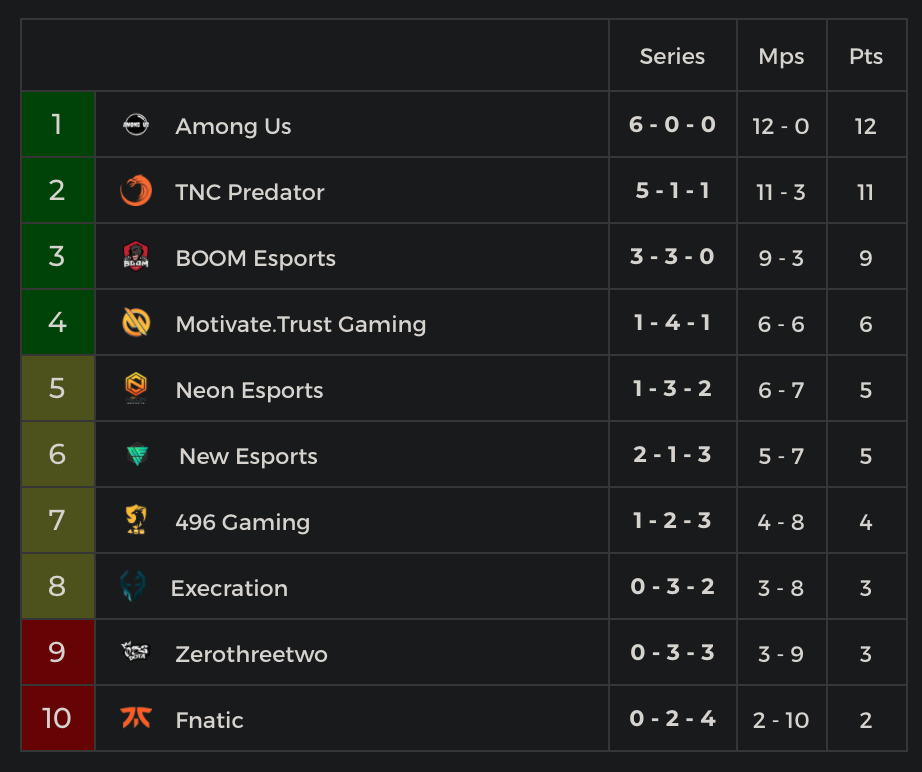Click the Motivate.Trust Gaming team logo

[x=136, y=323]
